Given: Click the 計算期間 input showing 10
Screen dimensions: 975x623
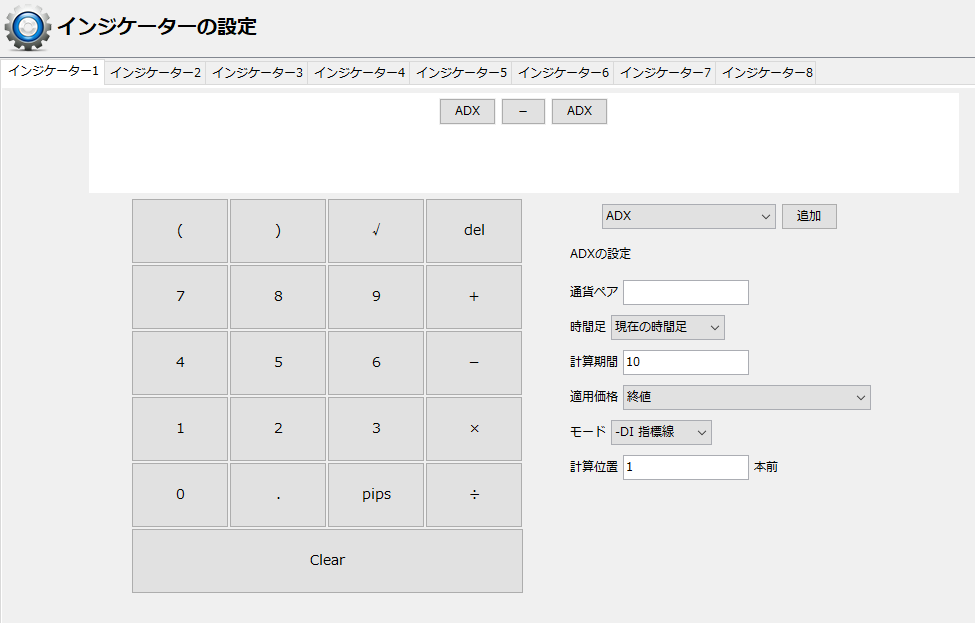Looking at the screenshot, I should pyautogui.click(x=685, y=362).
